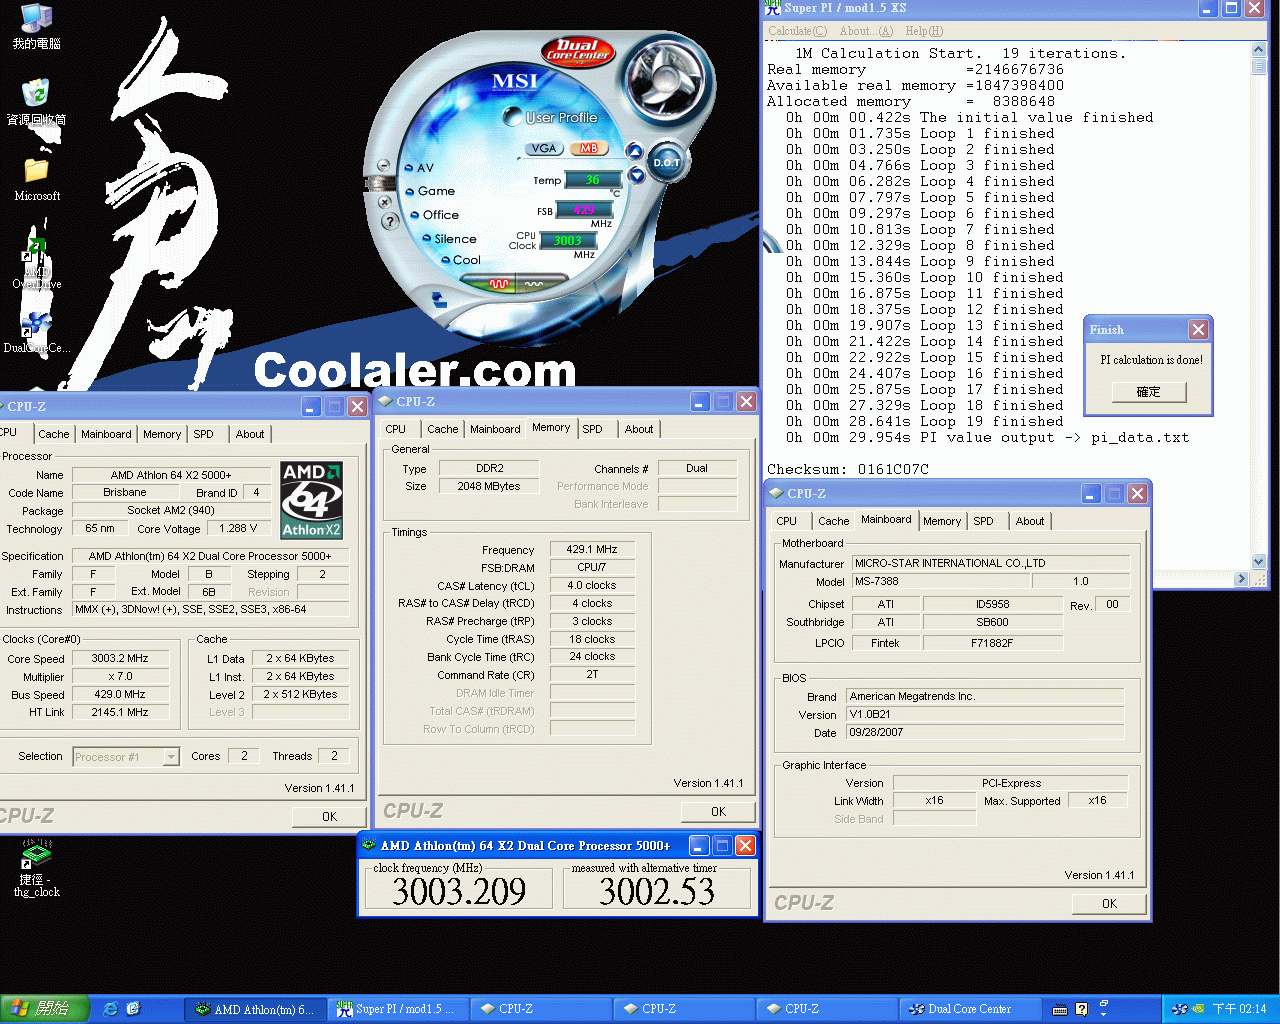Viewport: 1280px width, 1024px height.
Task: Close Dual Core Center with round X icon
Action: [x=385, y=201]
